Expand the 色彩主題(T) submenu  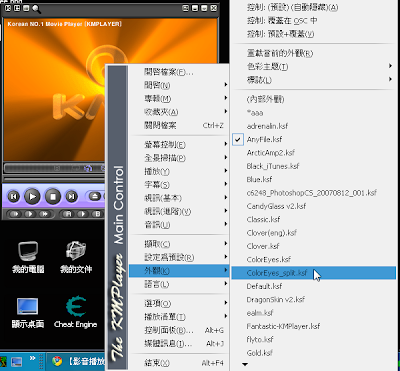point(314,67)
